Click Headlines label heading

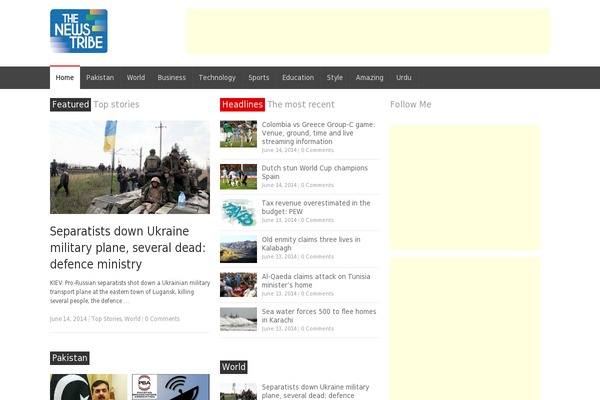(242, 104)
